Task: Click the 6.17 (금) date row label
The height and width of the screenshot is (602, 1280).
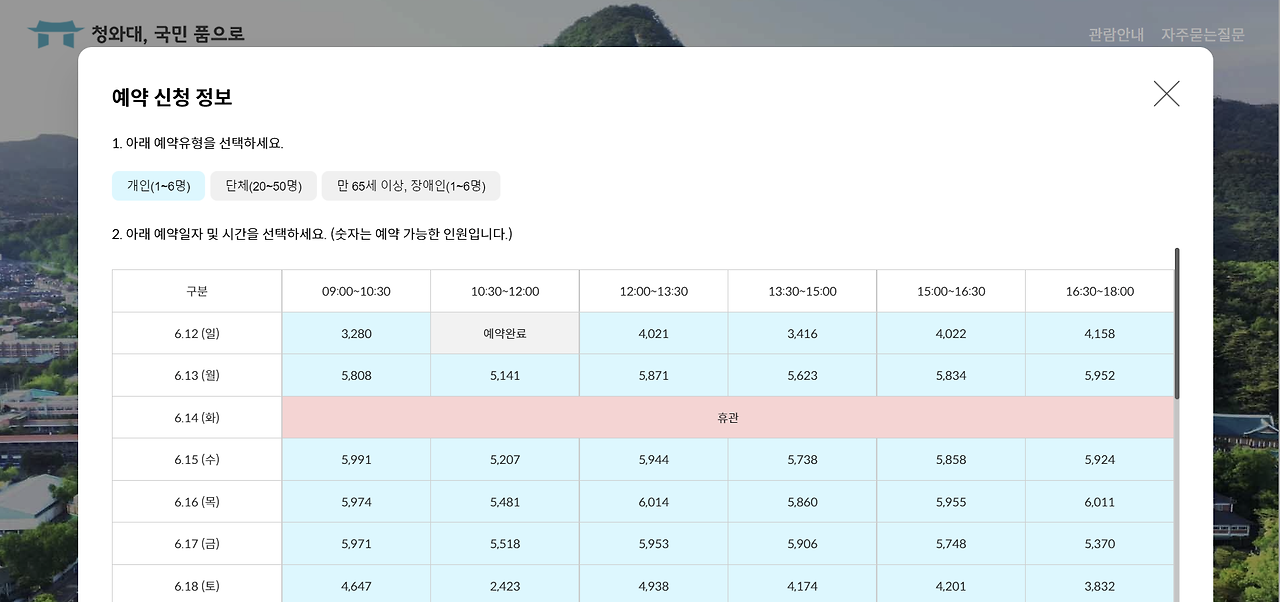Action: pyautogui.click(x=197, y=544)
